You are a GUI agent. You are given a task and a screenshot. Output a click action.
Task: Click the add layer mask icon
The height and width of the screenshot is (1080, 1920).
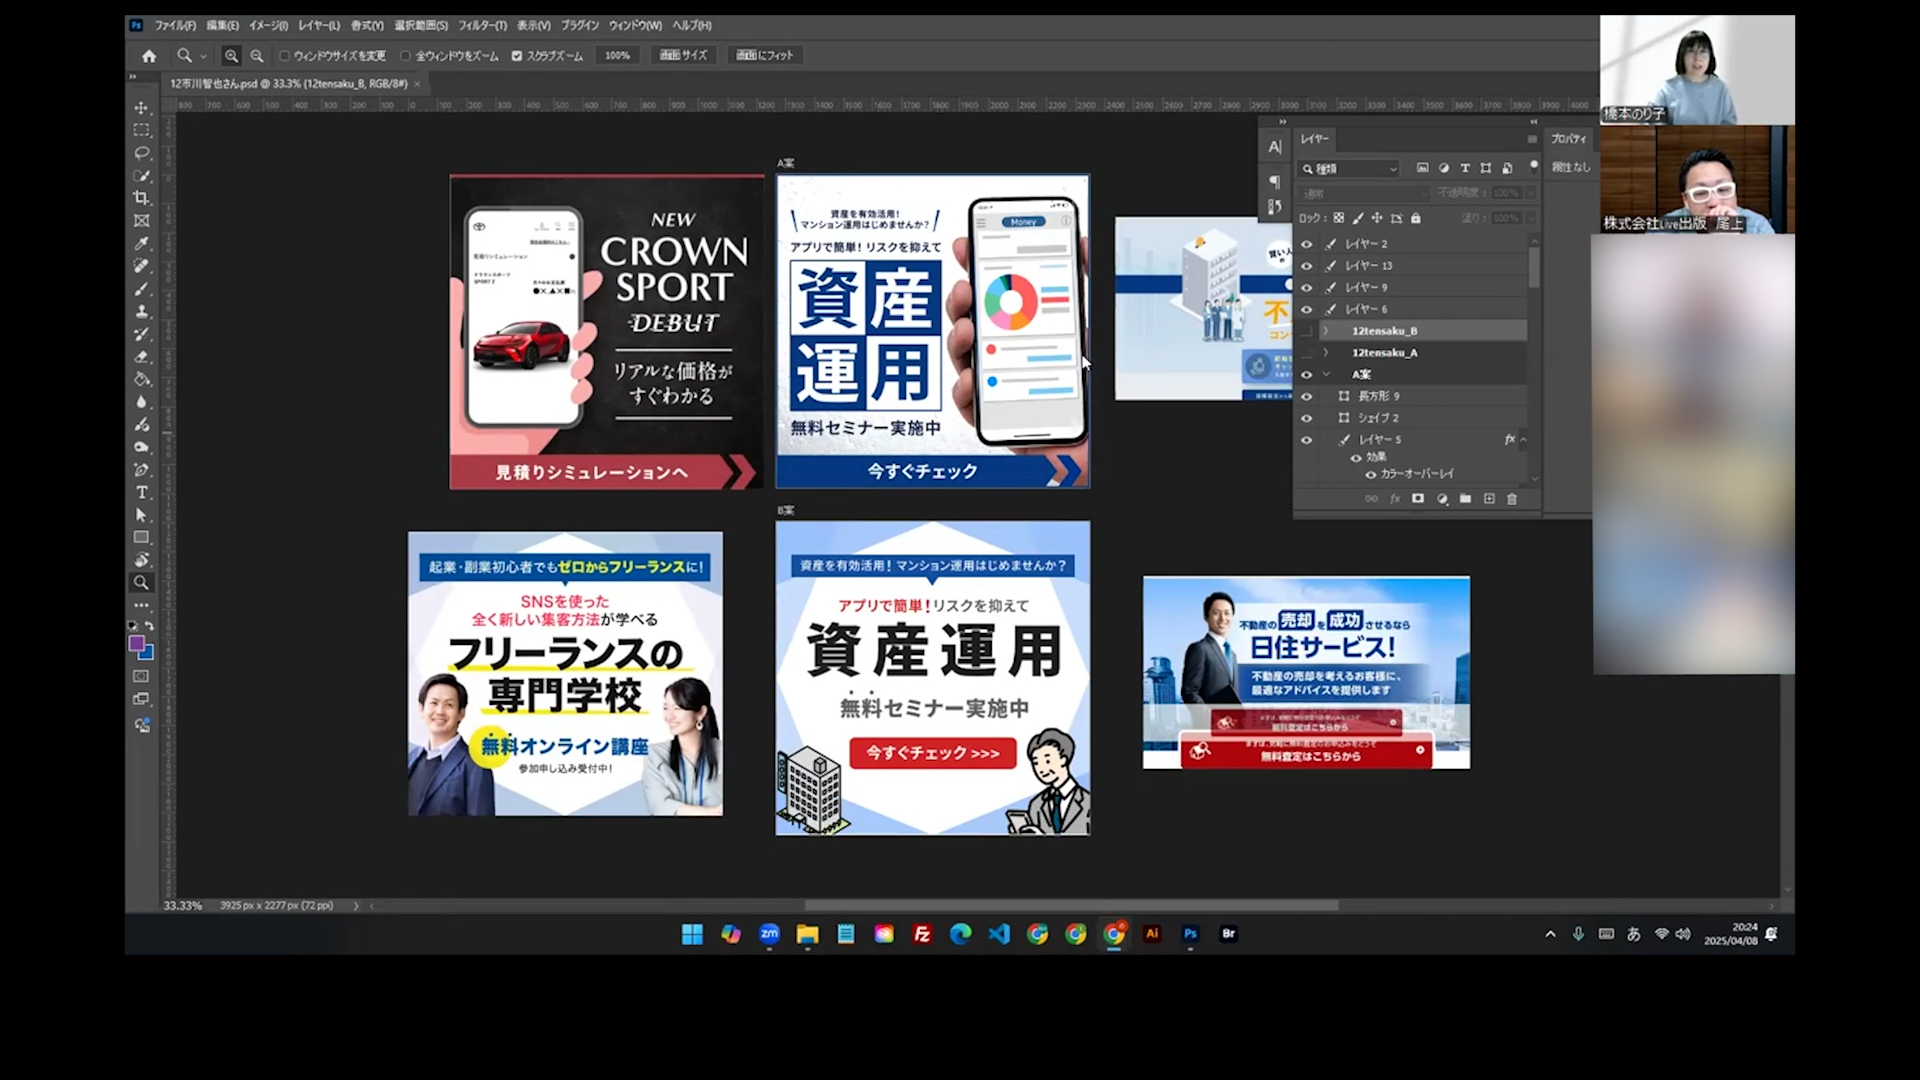point(1417,499)
